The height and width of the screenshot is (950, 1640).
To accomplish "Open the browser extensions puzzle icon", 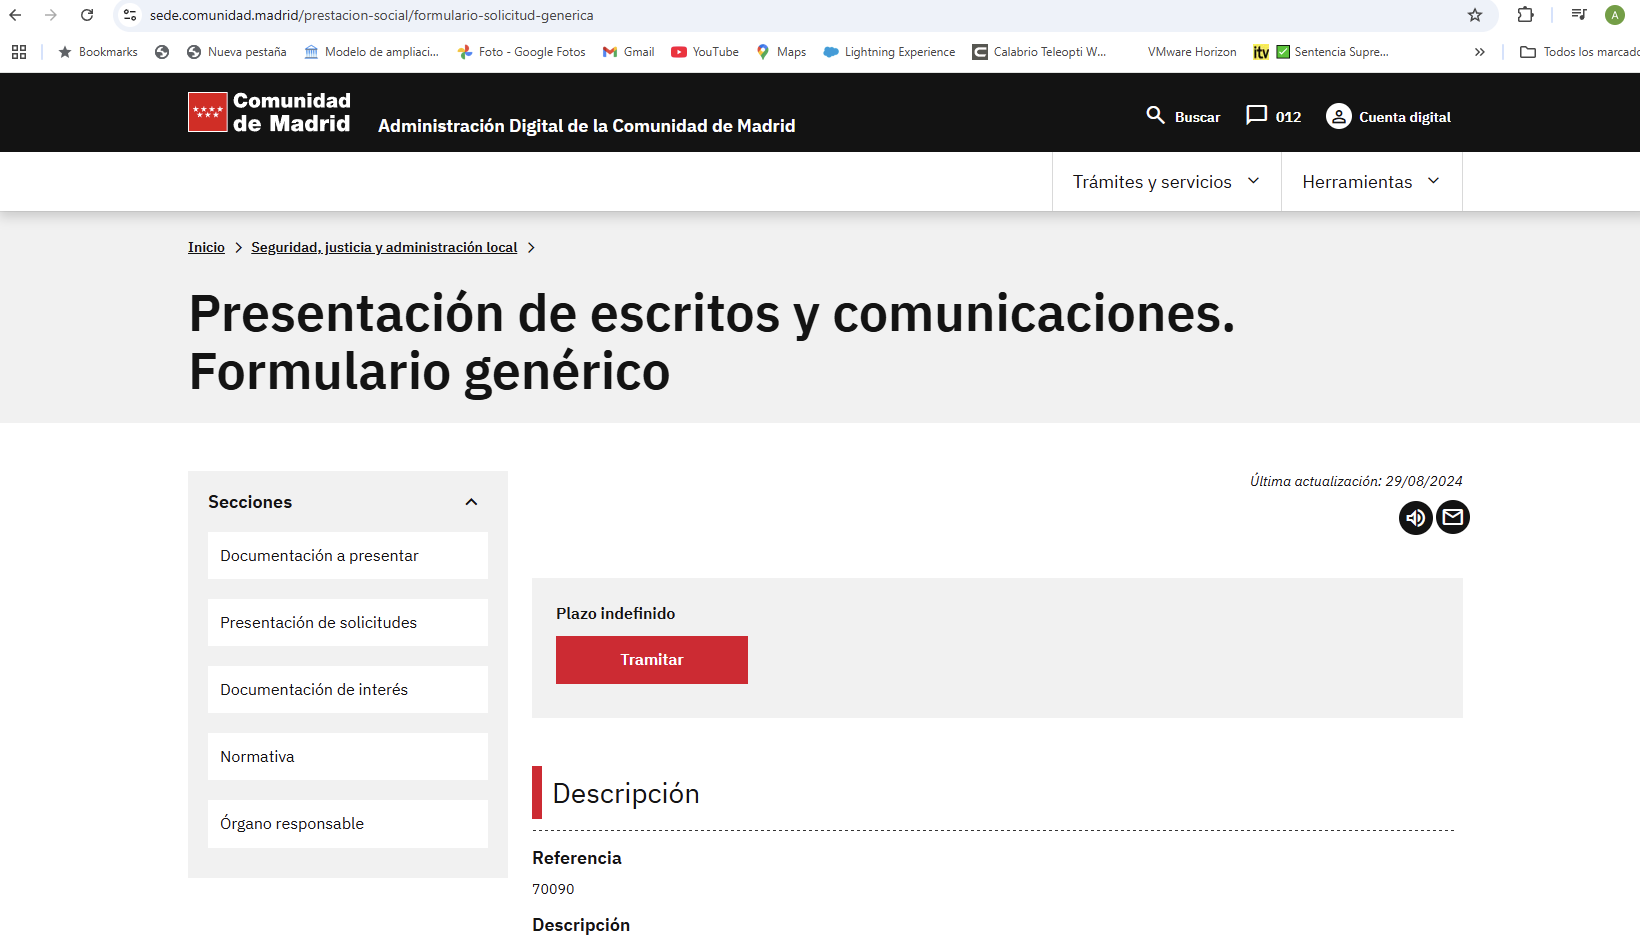I will coord(1525,15).
